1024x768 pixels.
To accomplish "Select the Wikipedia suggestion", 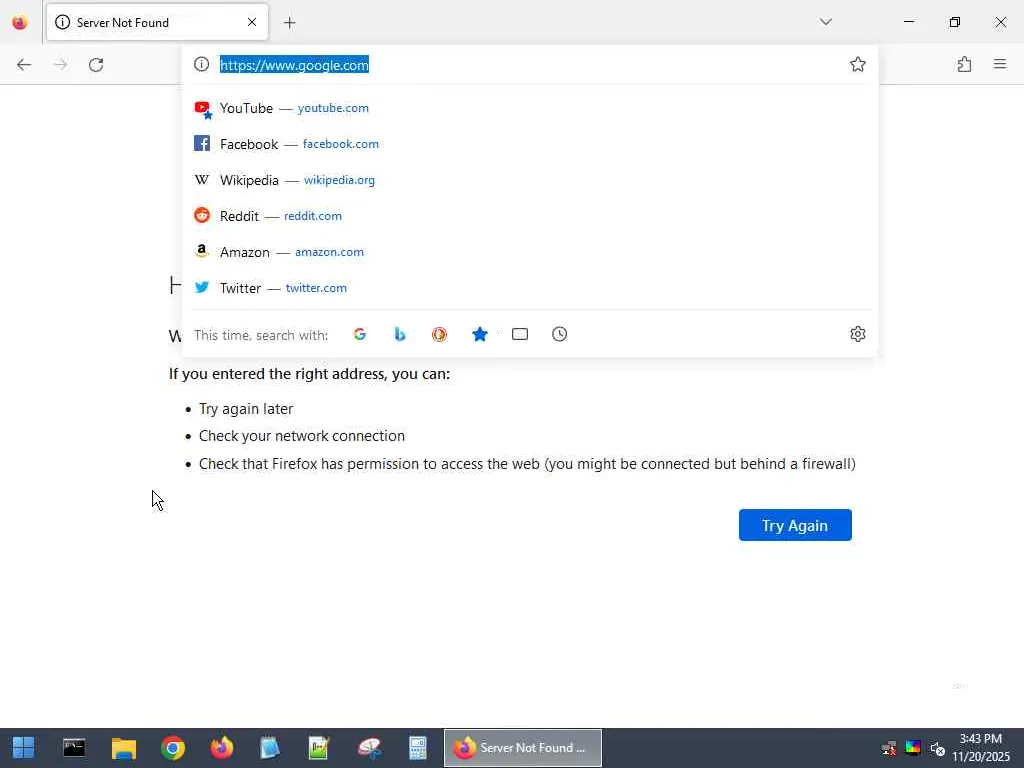I will click(x=530, y=180).
